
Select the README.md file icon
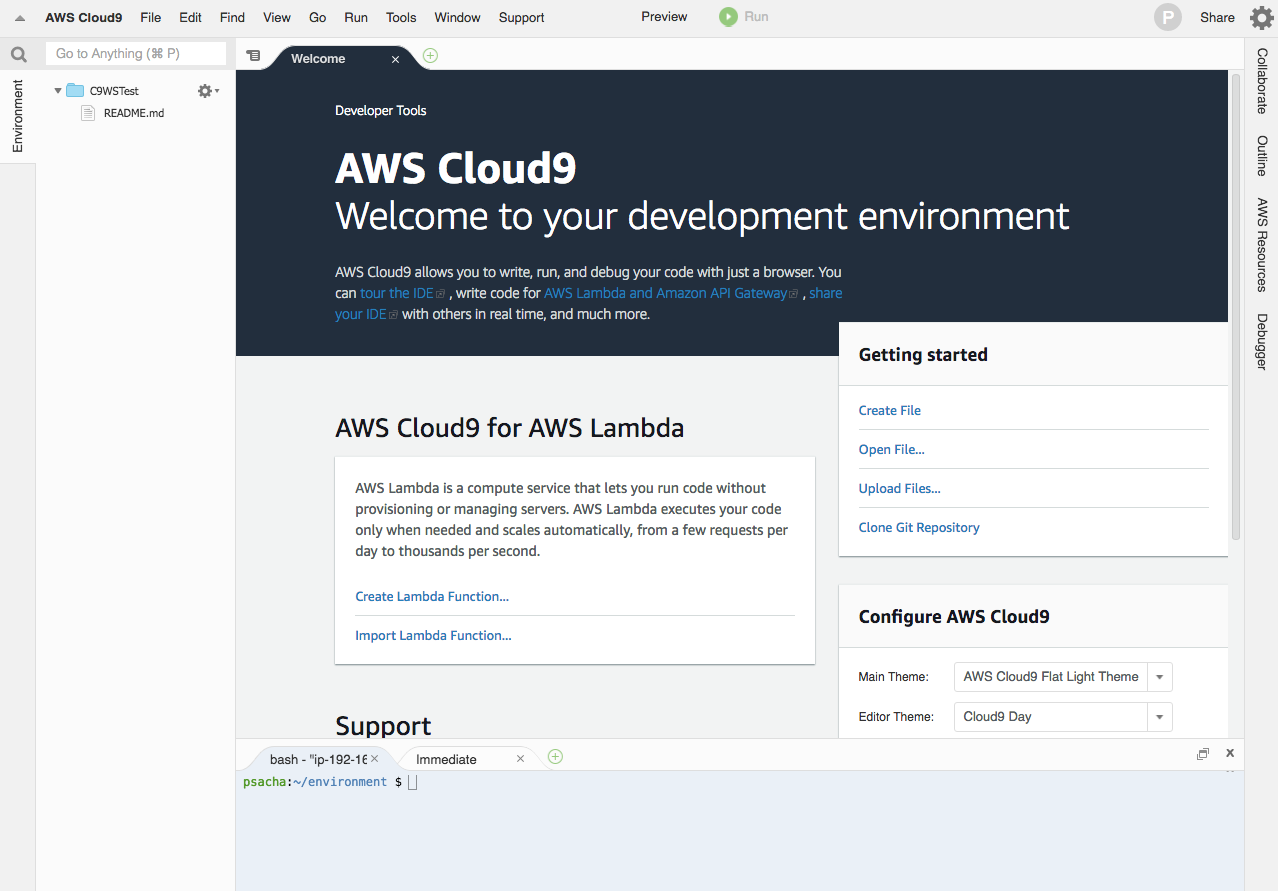pyautogui.click(x=88, y=113)
